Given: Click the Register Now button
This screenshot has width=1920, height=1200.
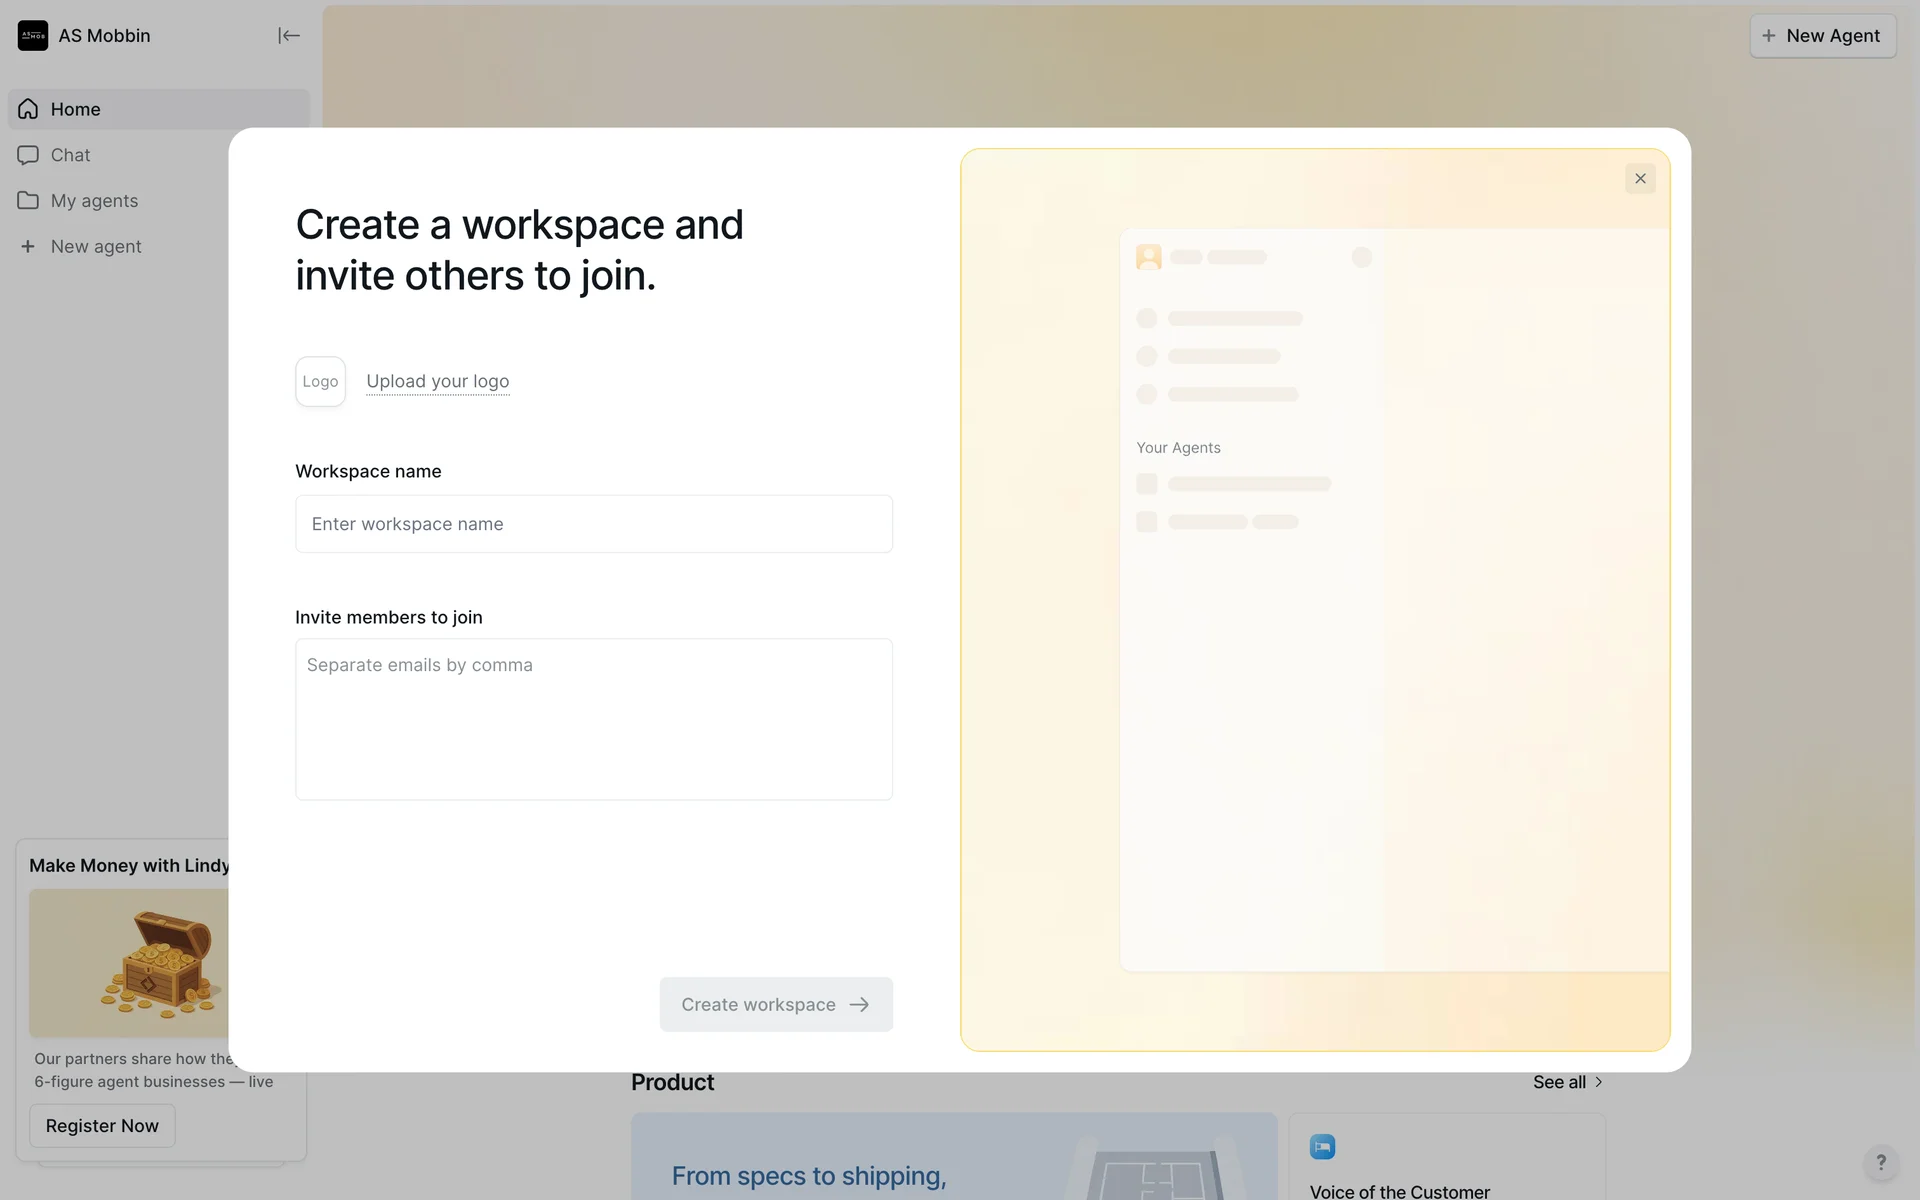Looking at the screenshot, I should point(102,1126).
